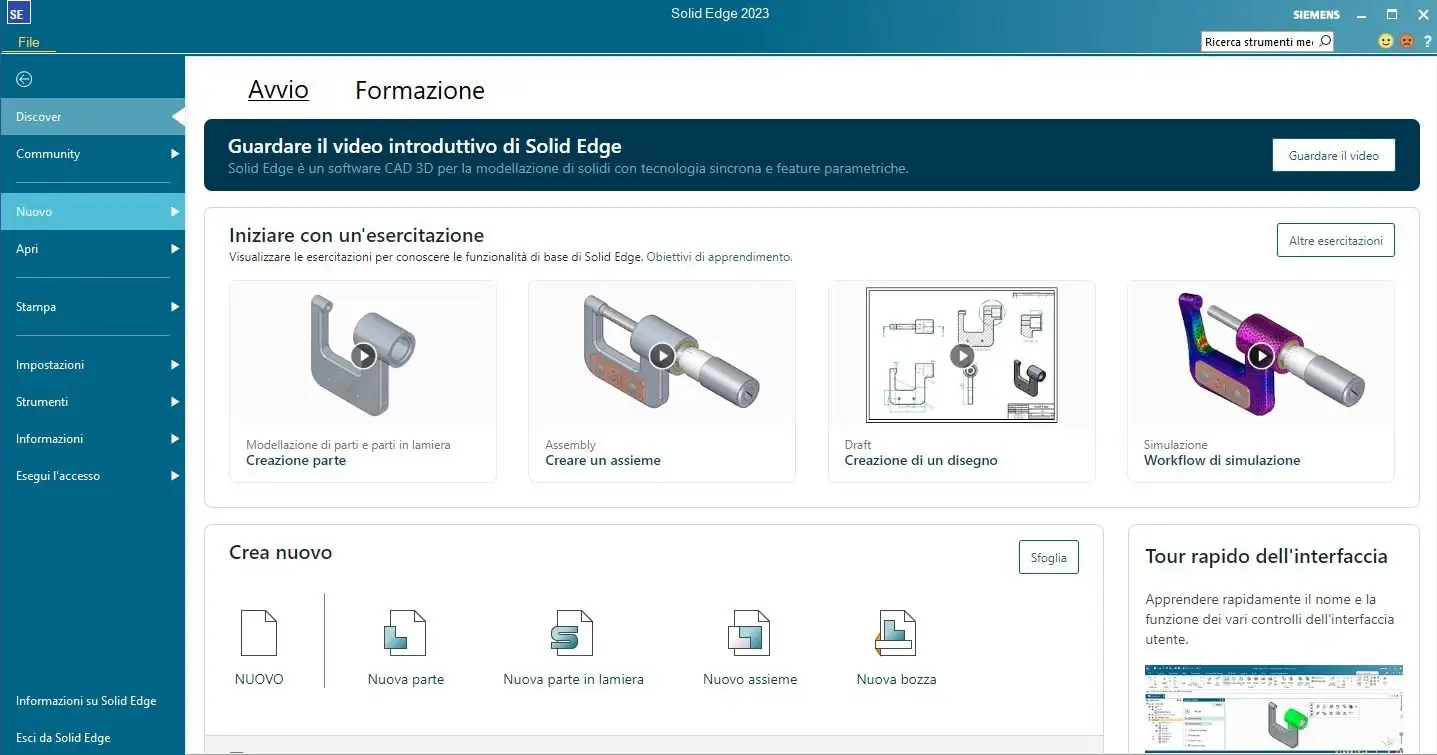This screenshot has width=1437, height=755.
Task: Click the Nuovo assieme icon
Action: point(749,634)
